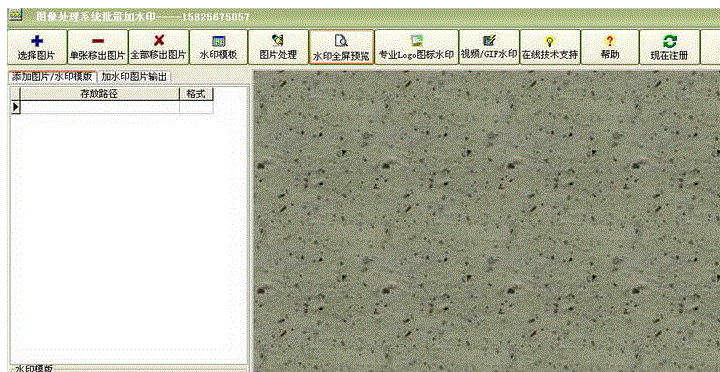Click the partially visible button after 现在注册
The width and height of the screenshot is (720, 372).
pos(710,47)
